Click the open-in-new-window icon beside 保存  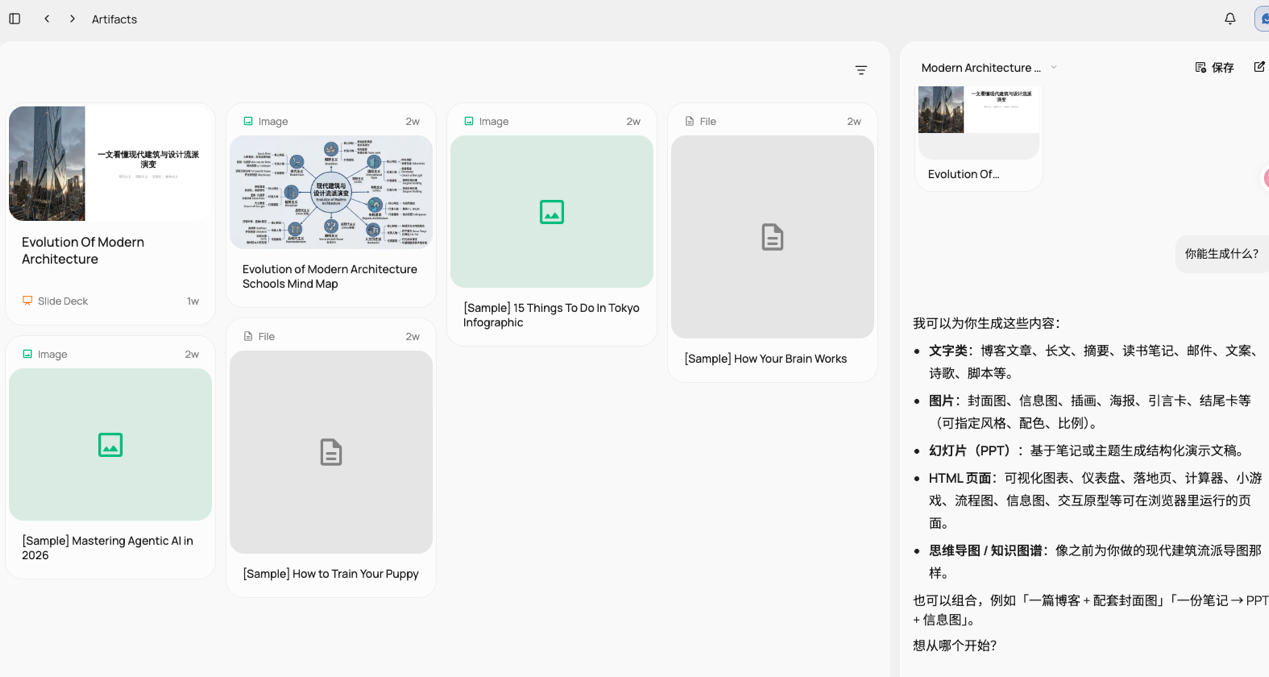[1259, 67]
